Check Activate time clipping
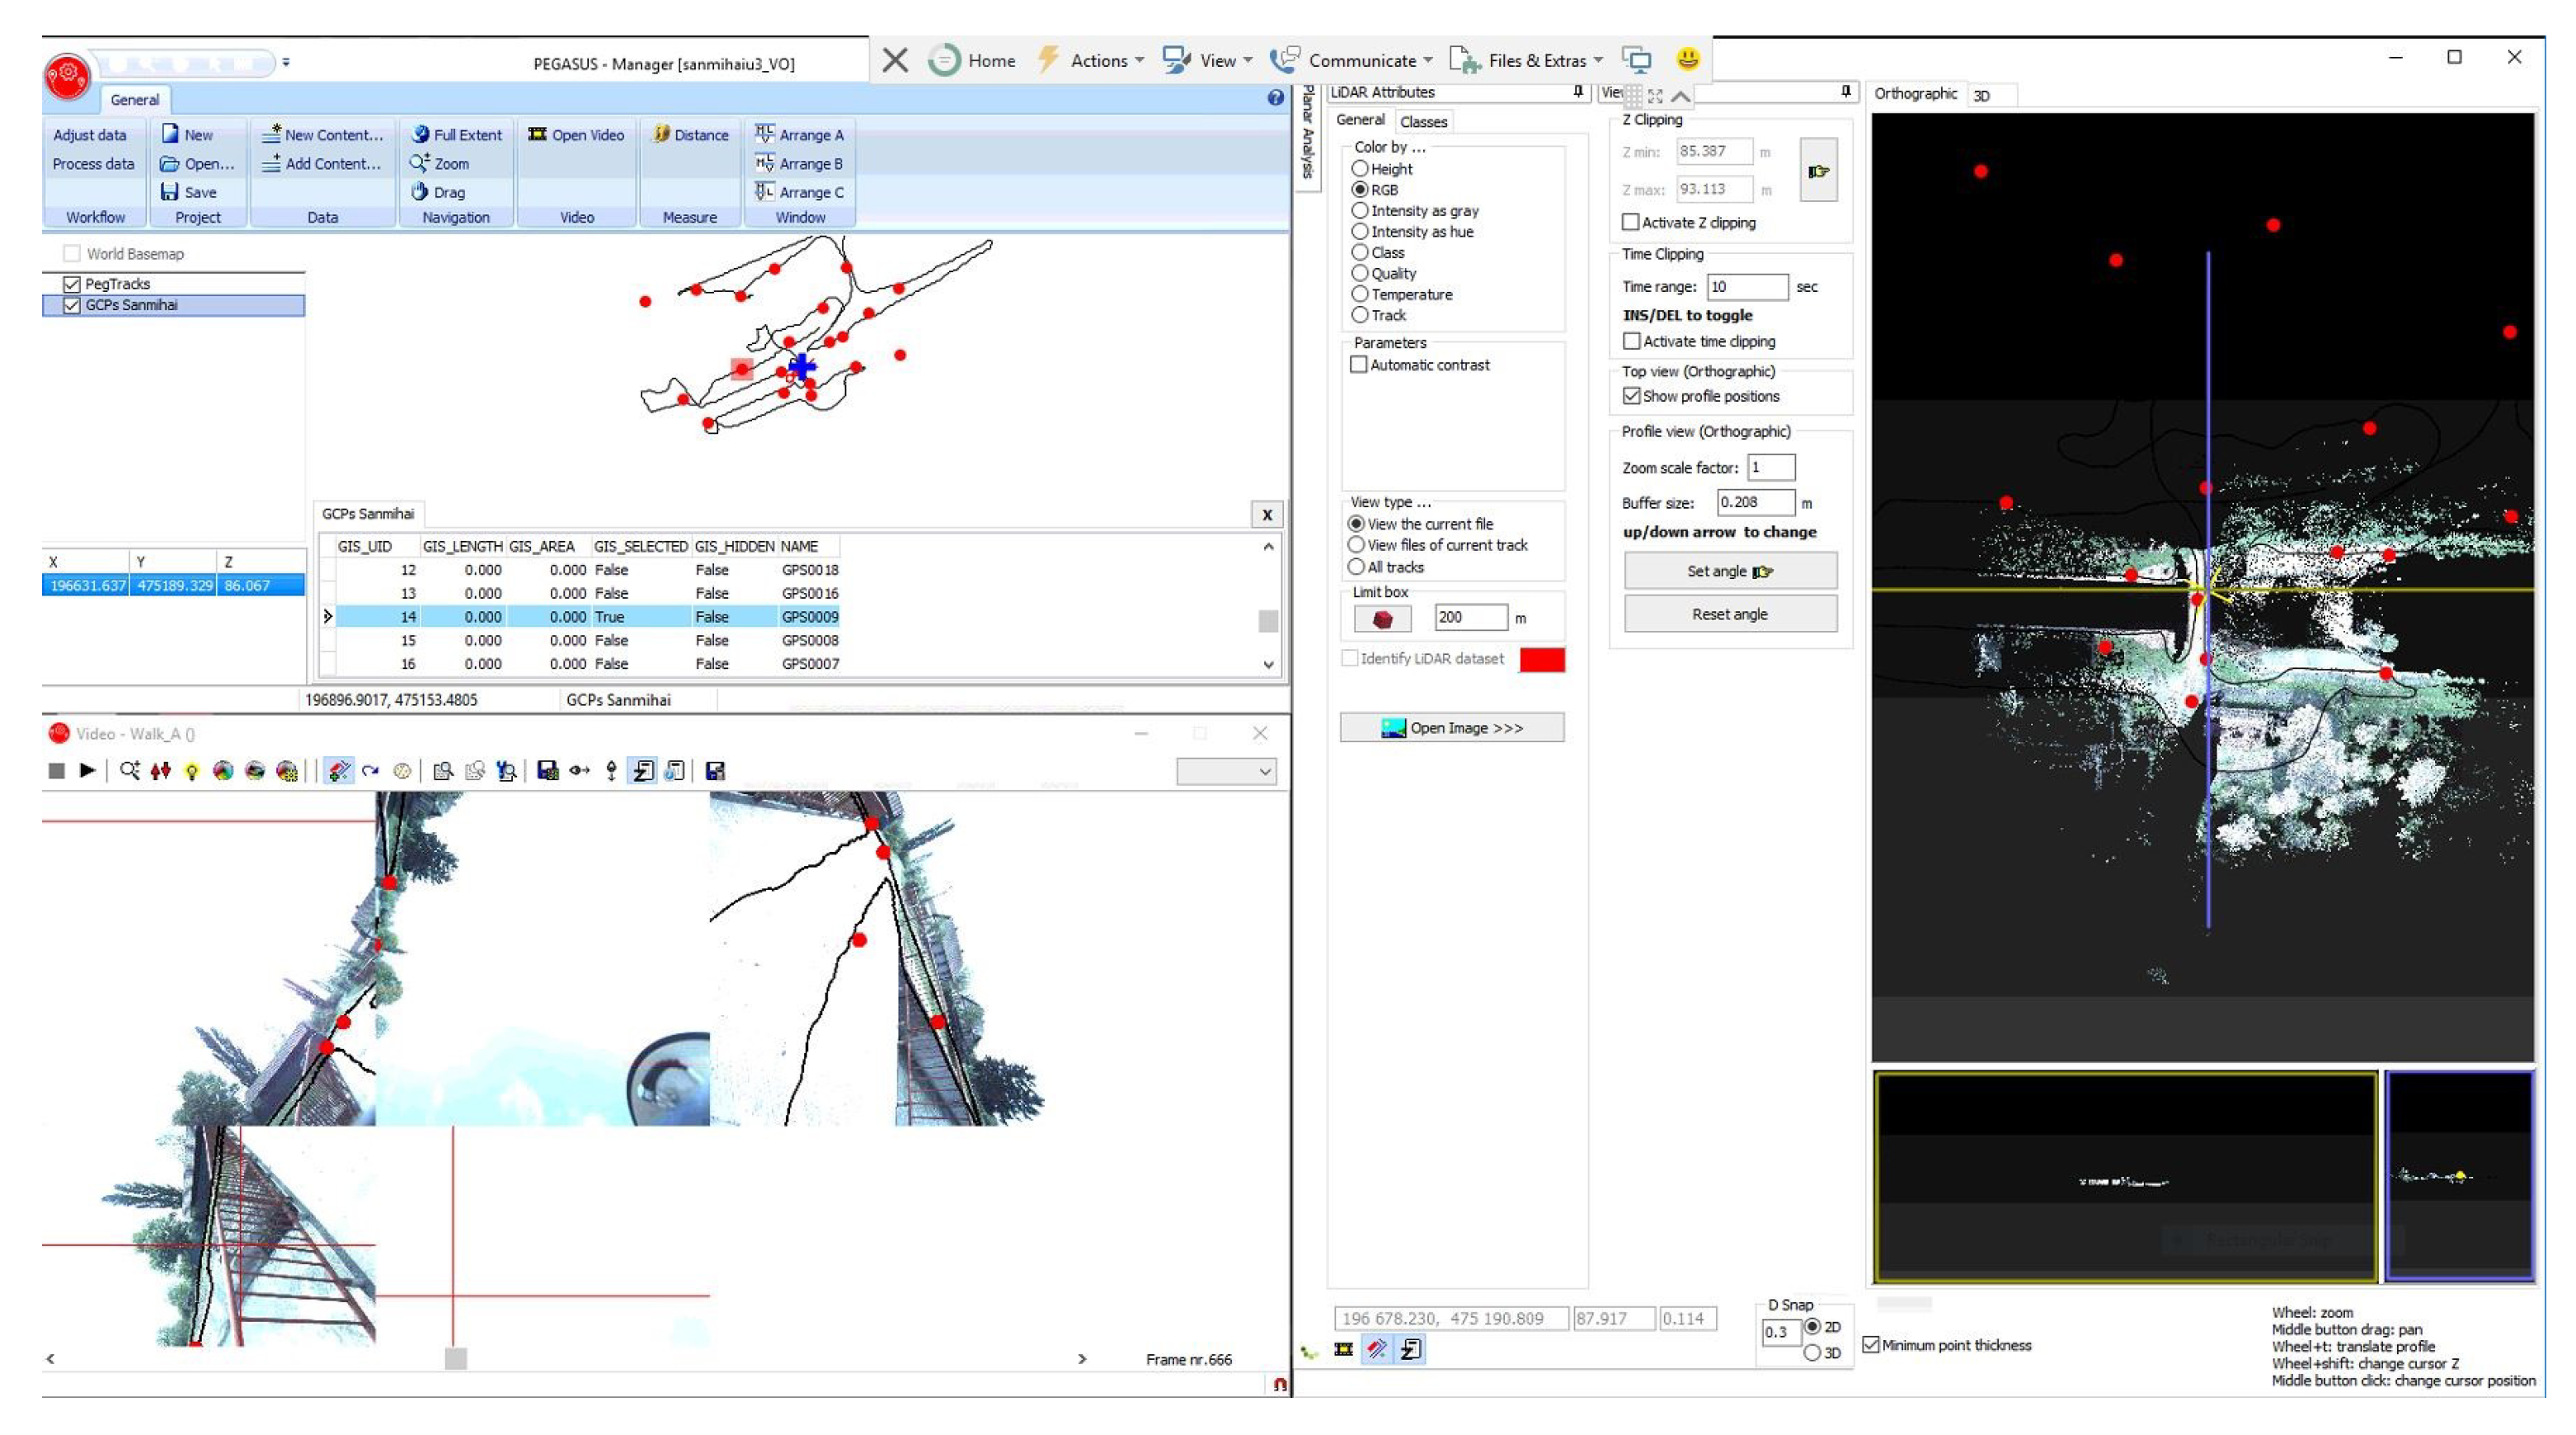 [x=1632, y=341]
